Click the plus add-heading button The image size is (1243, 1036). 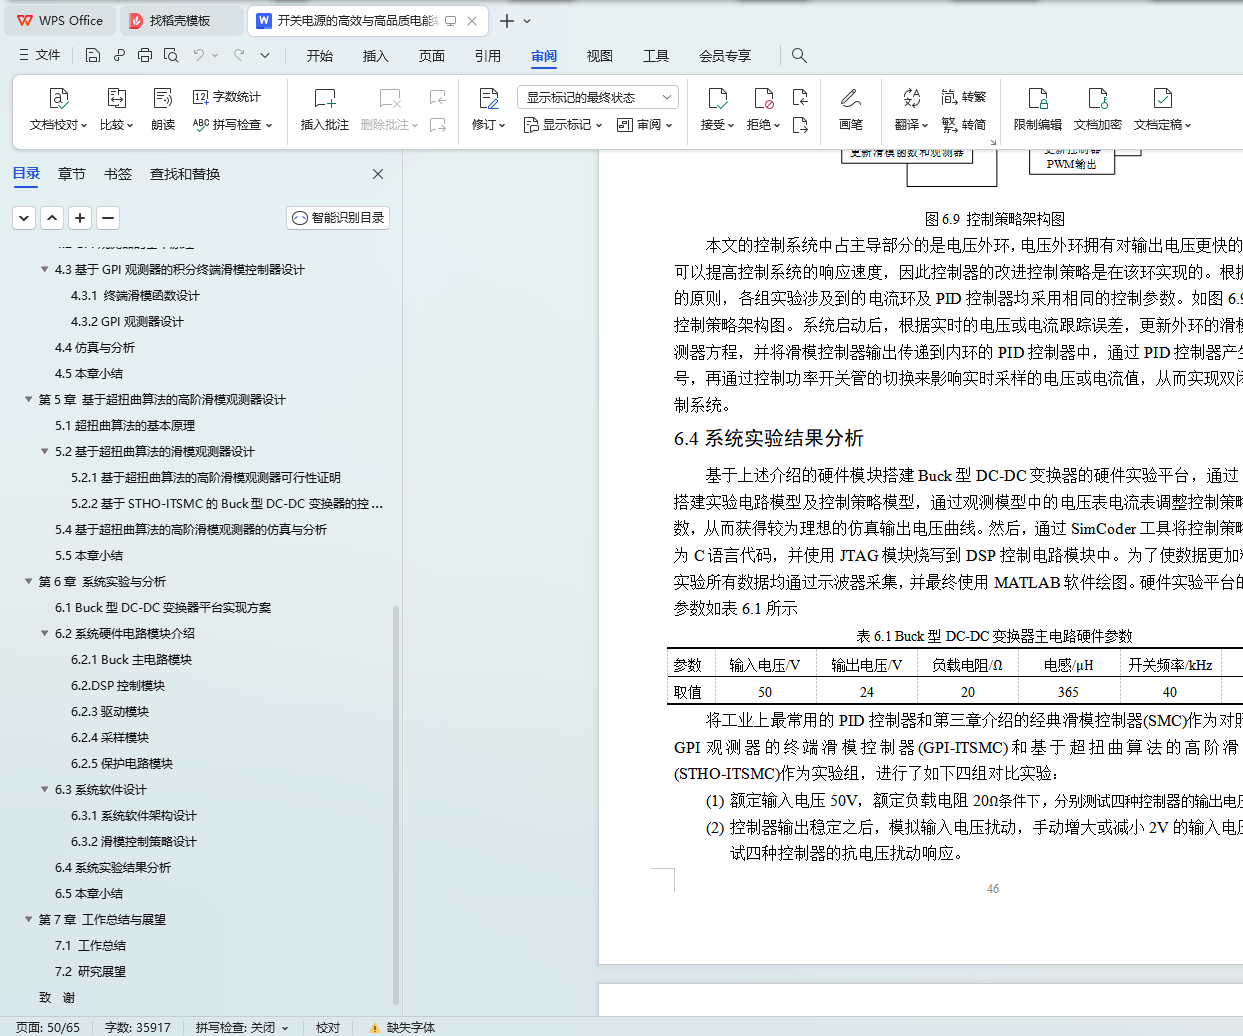click(x=80, y=218)
